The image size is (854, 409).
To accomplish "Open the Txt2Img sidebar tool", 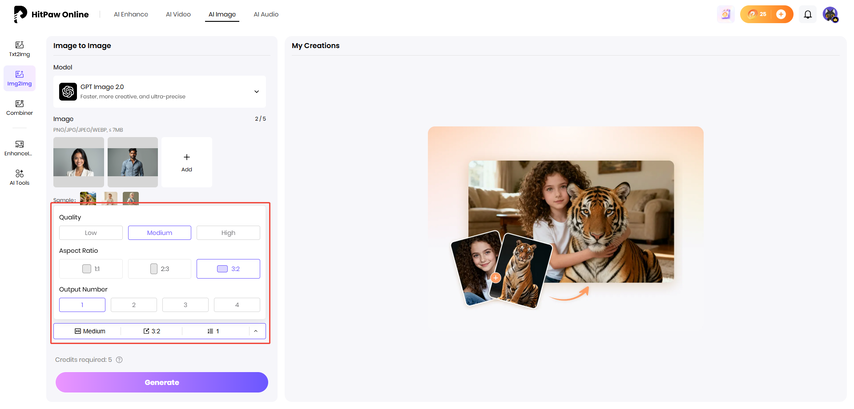I will coord(19,48).
